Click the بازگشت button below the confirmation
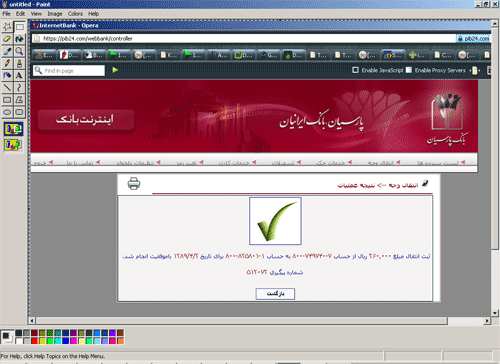The height and width of the screenshot is (364, 500). [x=275, y=294]
